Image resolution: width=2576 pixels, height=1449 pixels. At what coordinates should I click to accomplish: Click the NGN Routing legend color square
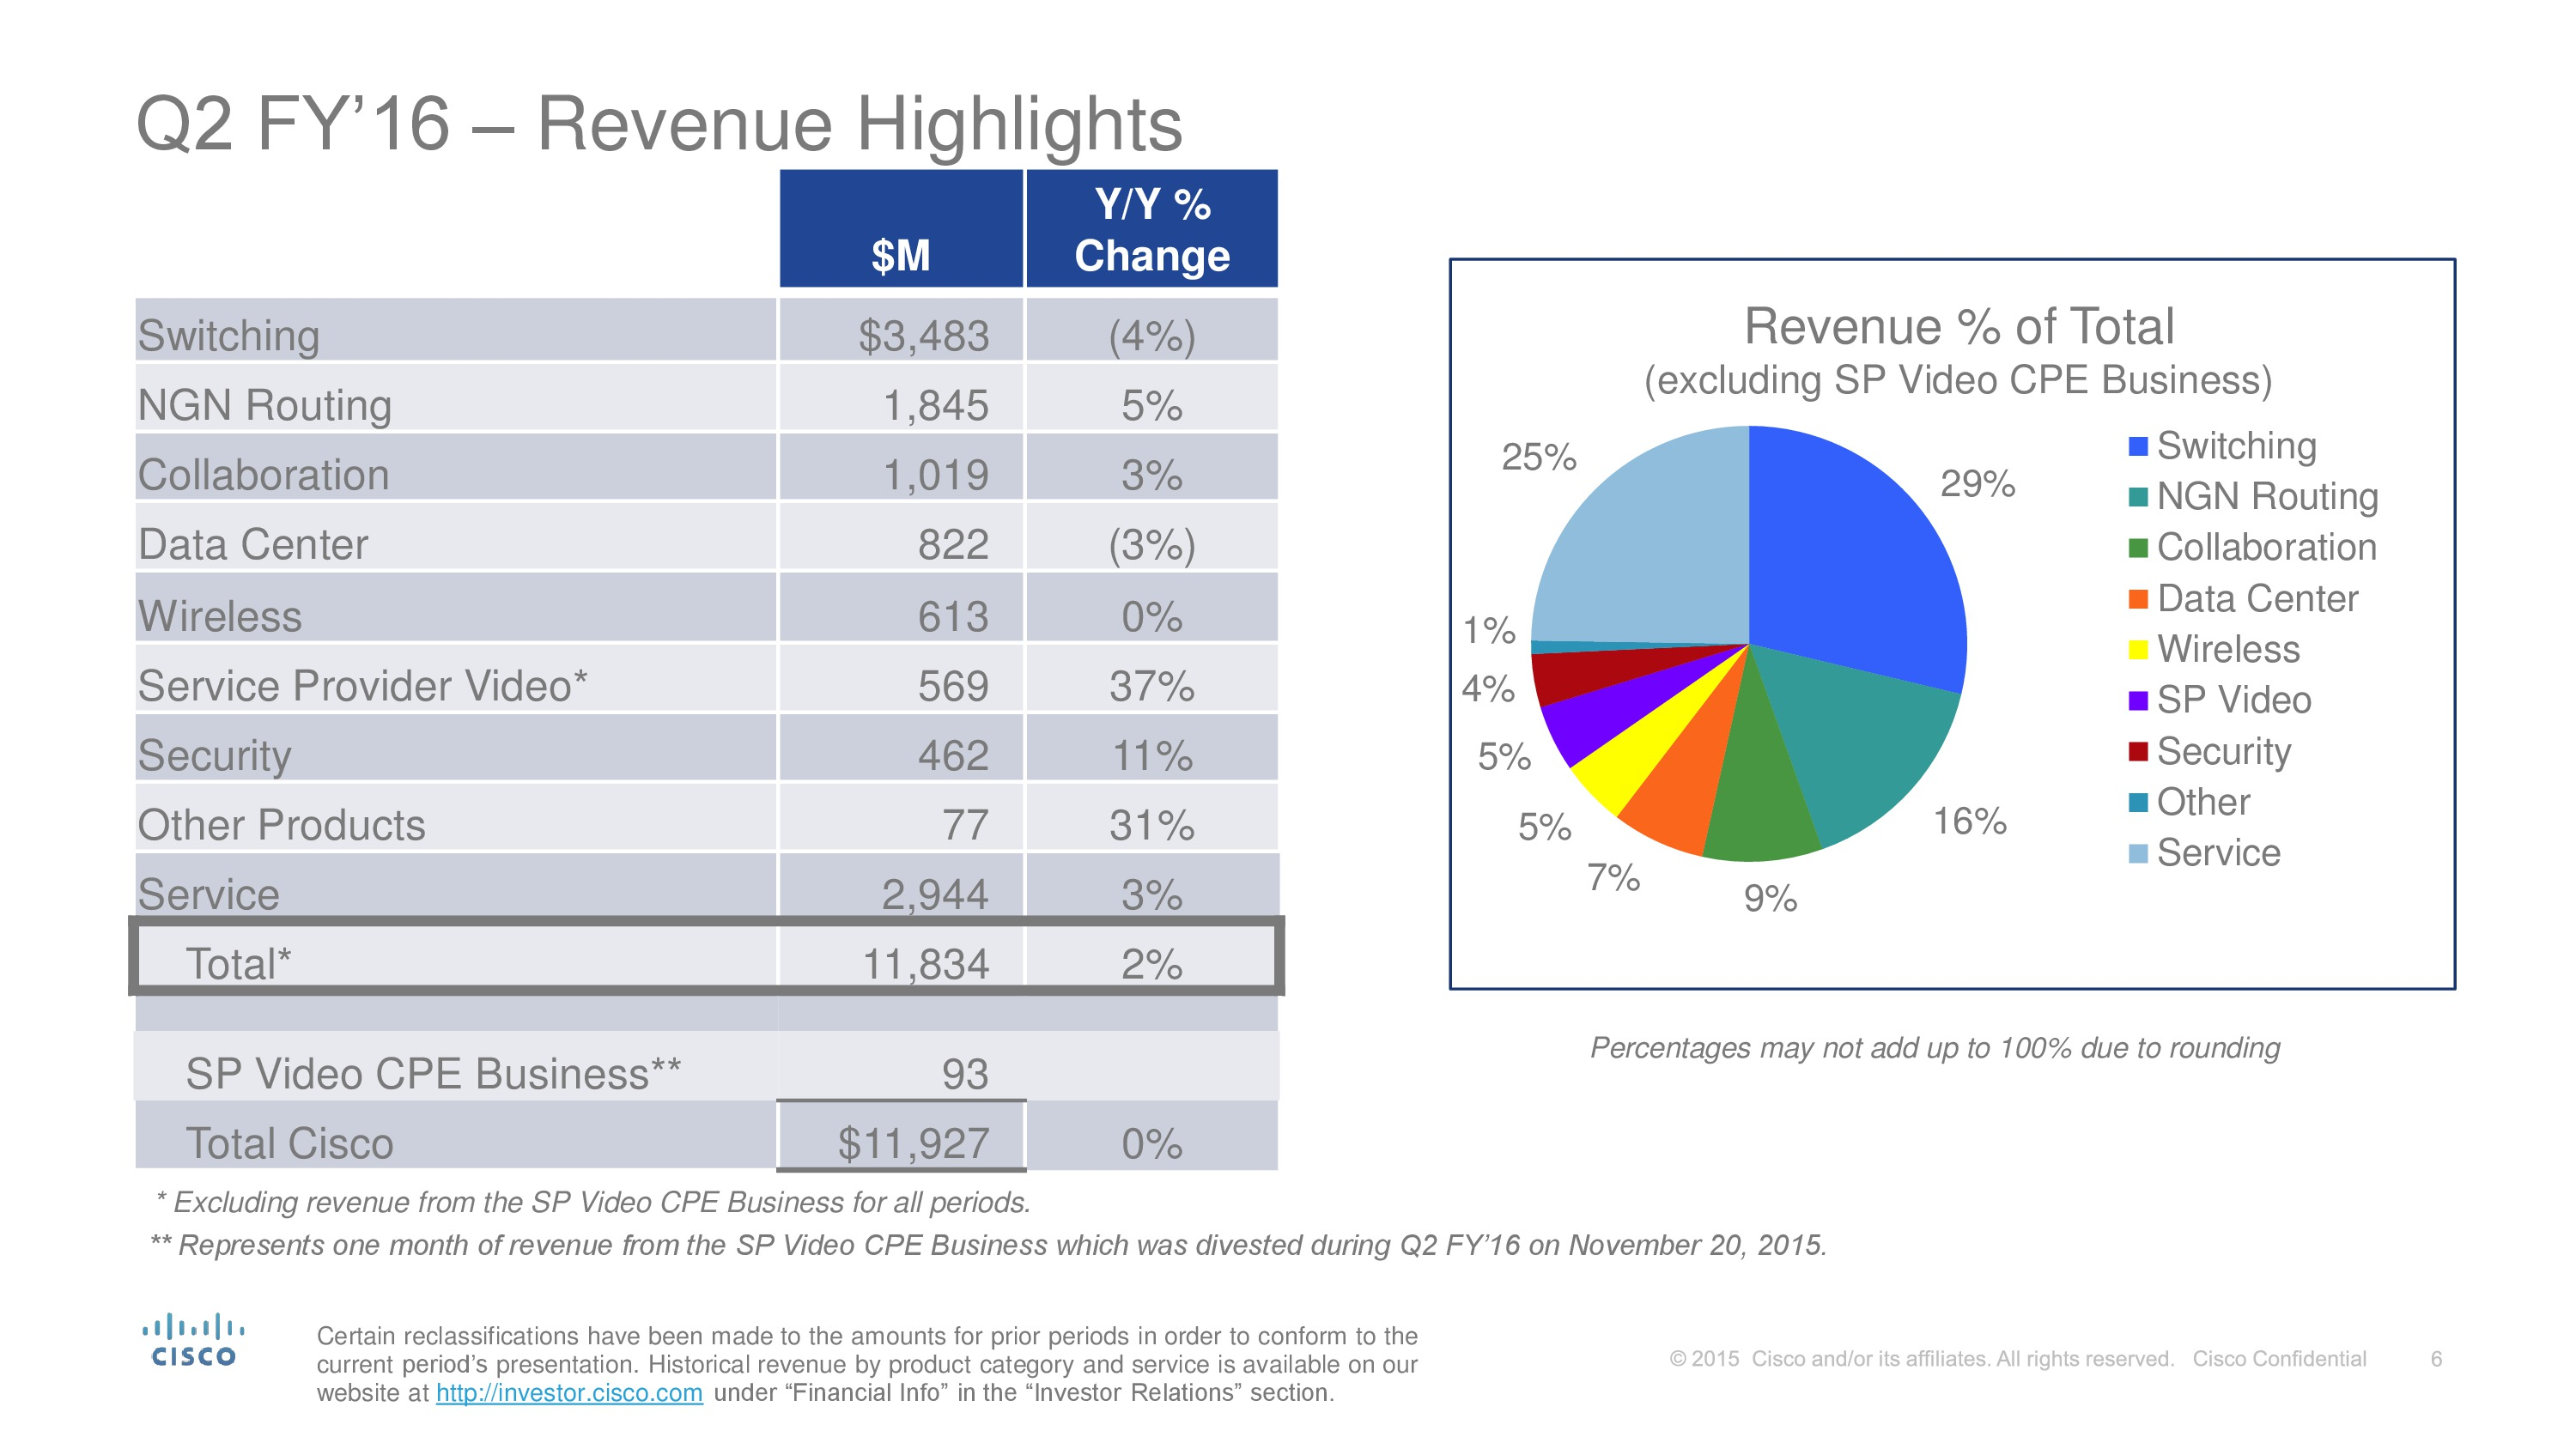[x=2138, y=497]
